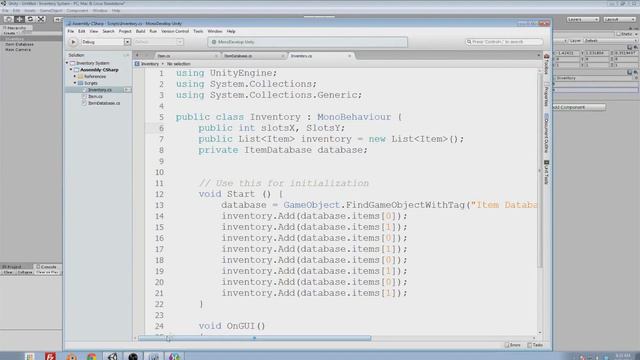Close the Item.cs editor tab
This screenshot has height=360, width=640.
coord(216,56)
